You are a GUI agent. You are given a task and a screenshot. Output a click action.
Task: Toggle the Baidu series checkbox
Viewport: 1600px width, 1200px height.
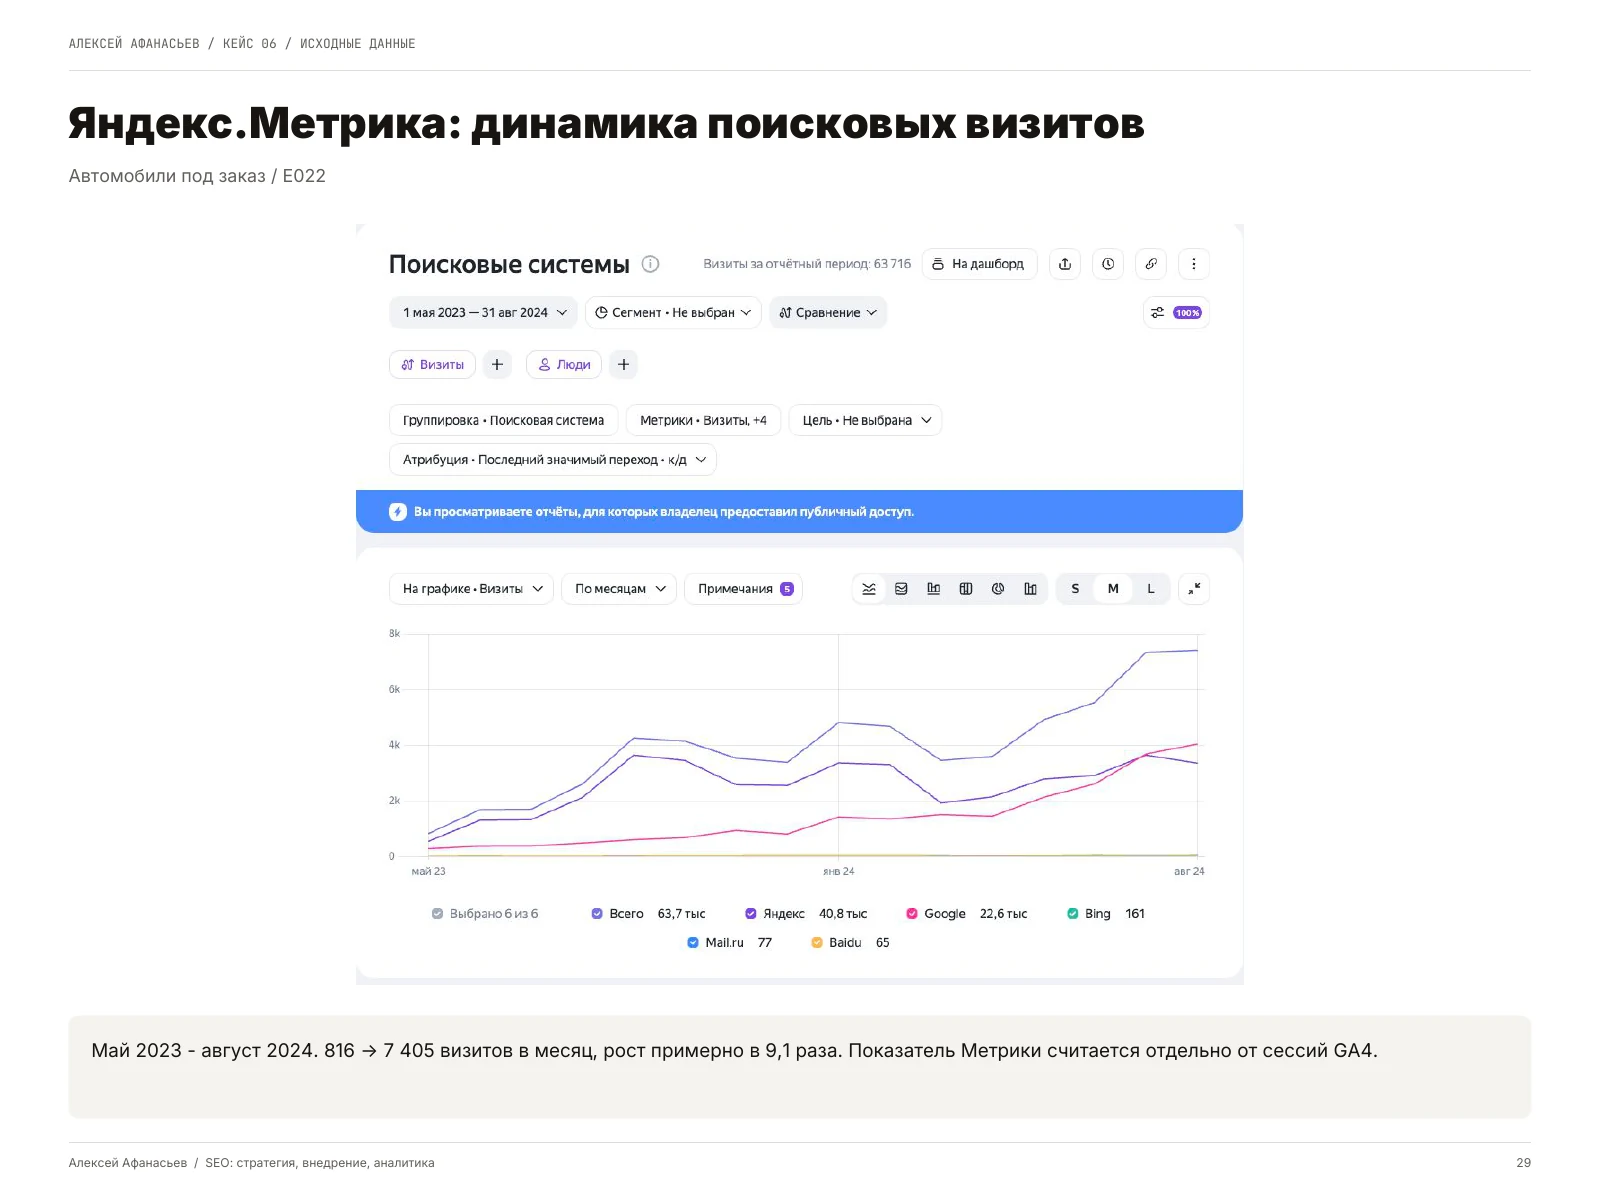(817, 943)
